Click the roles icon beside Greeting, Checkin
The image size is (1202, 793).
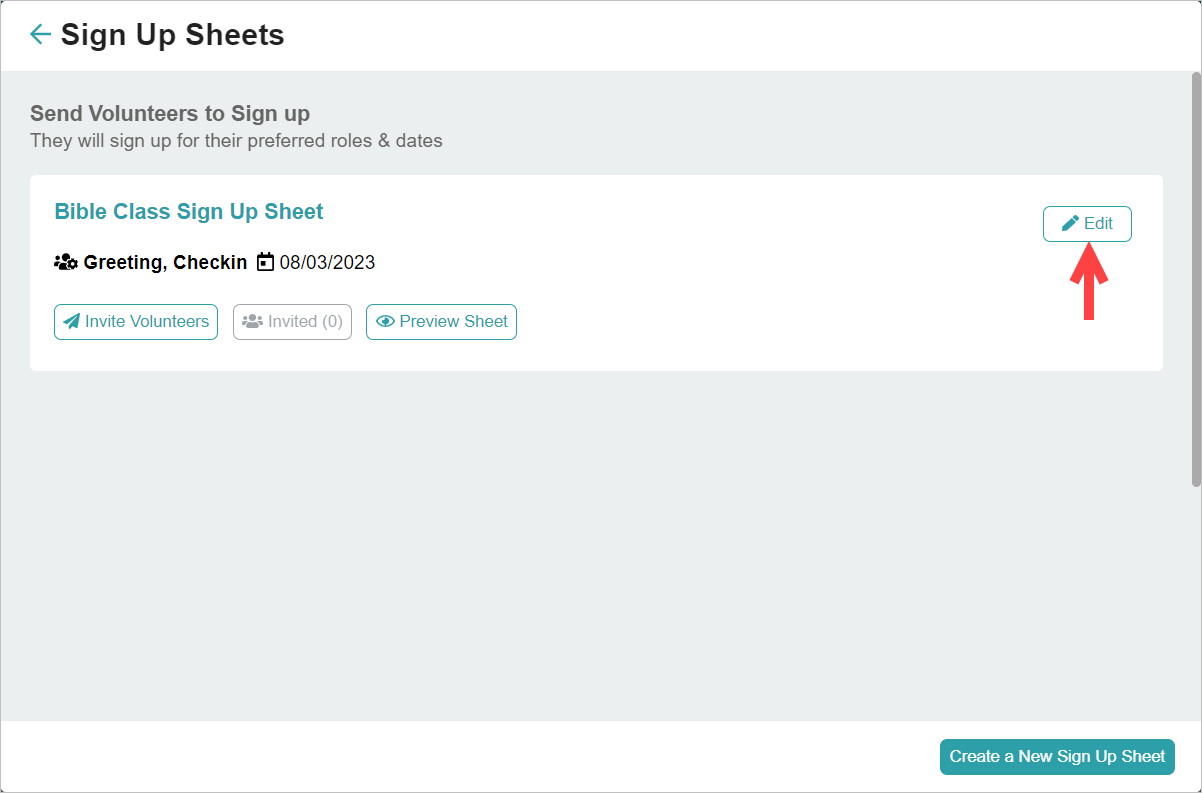[65, 263]
